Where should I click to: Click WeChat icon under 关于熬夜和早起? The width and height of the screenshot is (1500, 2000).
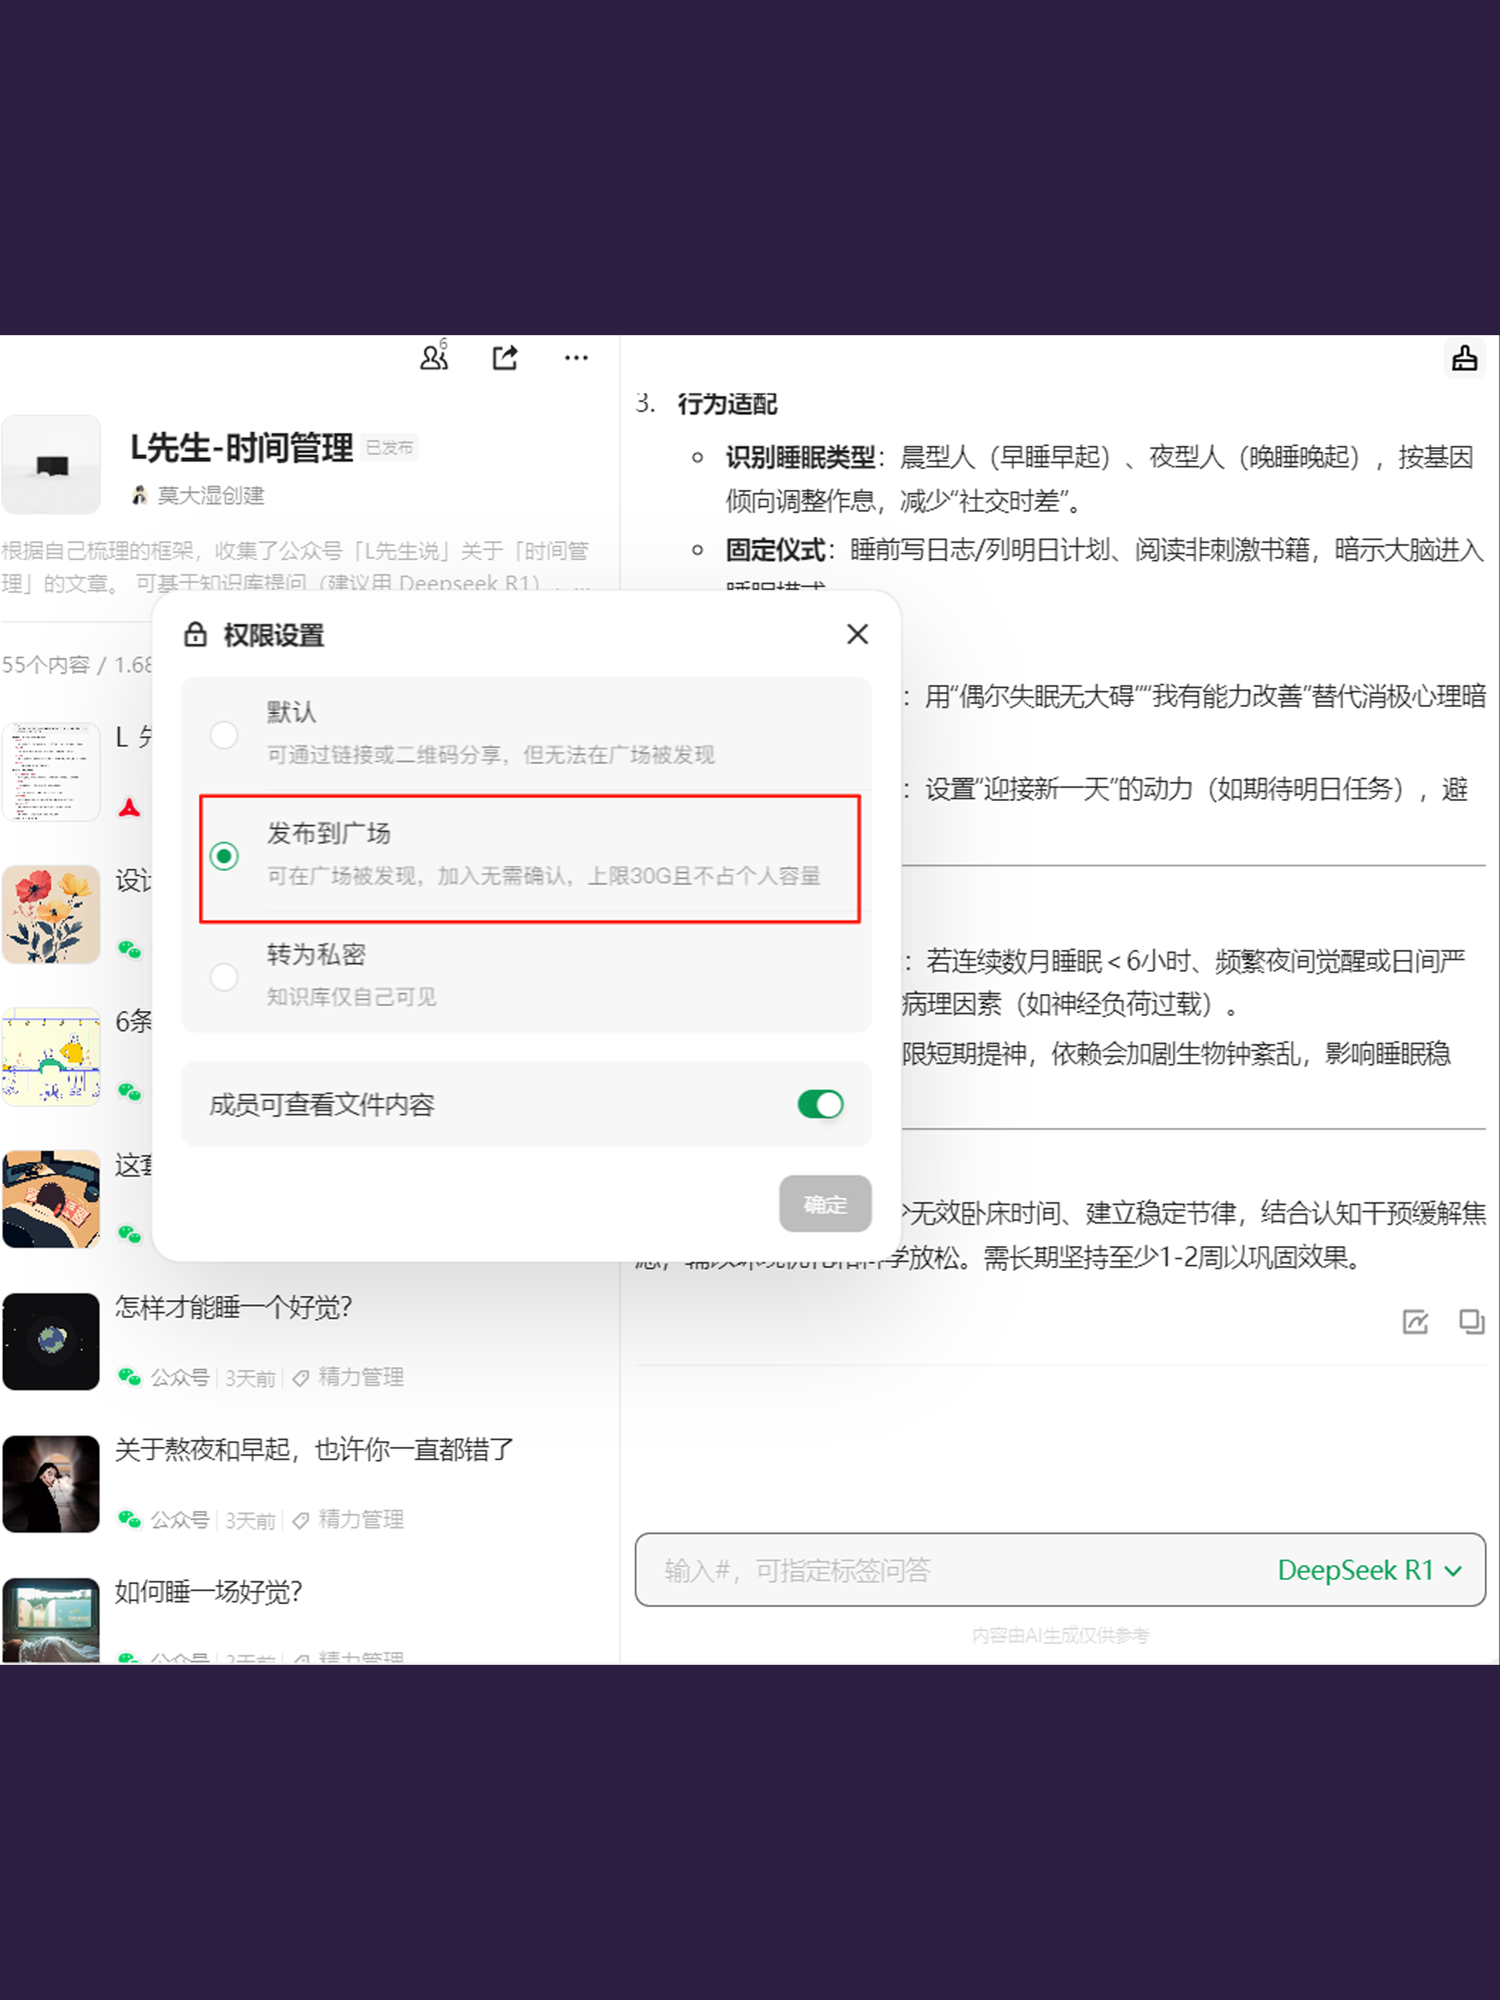point(129,1519)
